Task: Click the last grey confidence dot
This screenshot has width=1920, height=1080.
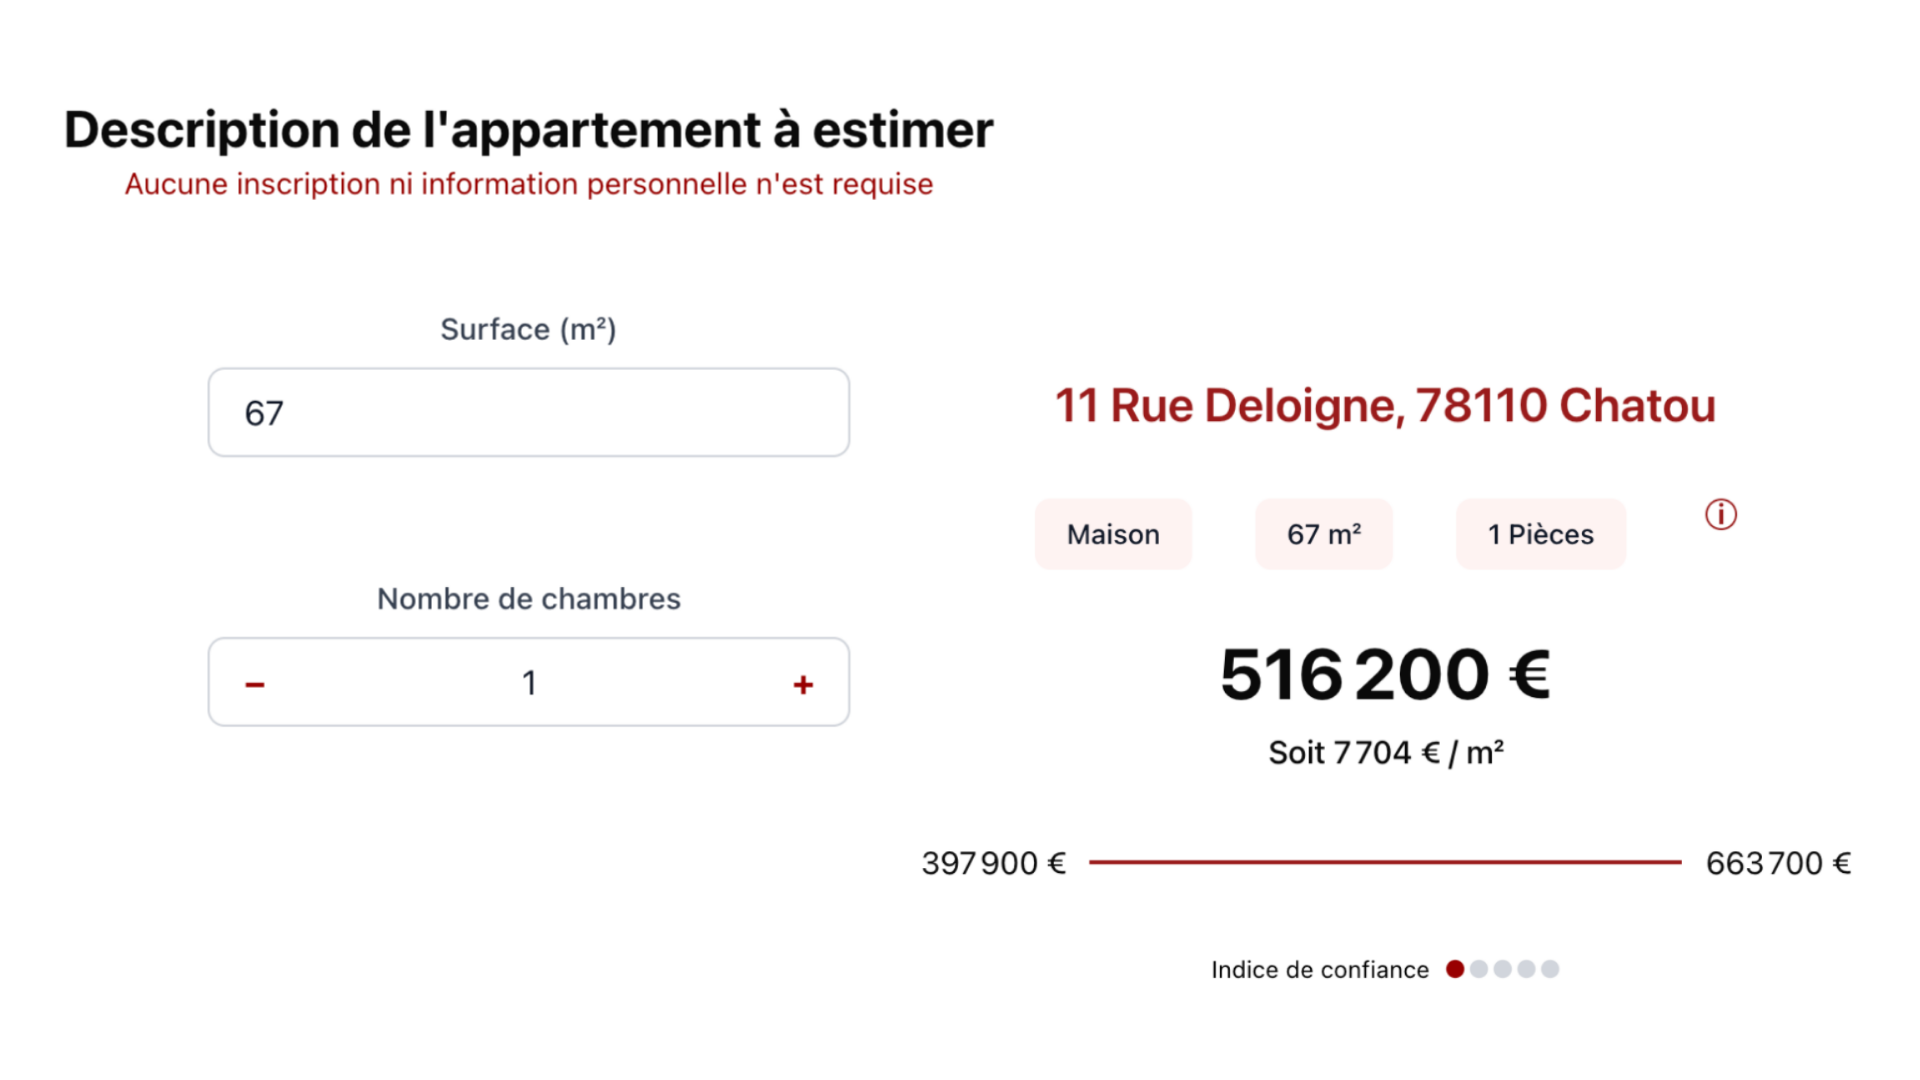Action: click(1550, 969)
